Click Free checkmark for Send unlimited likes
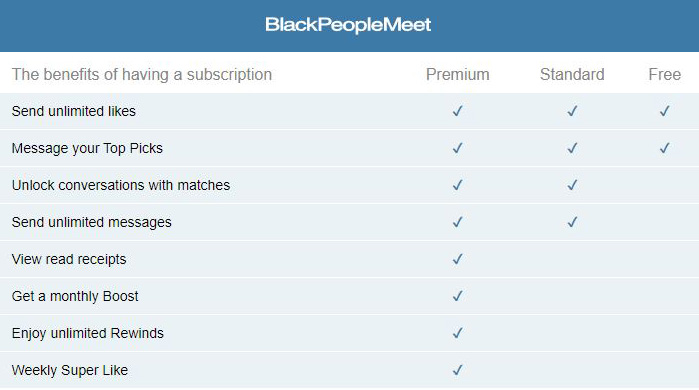This screenshot has width=699, height=390. 665,111
